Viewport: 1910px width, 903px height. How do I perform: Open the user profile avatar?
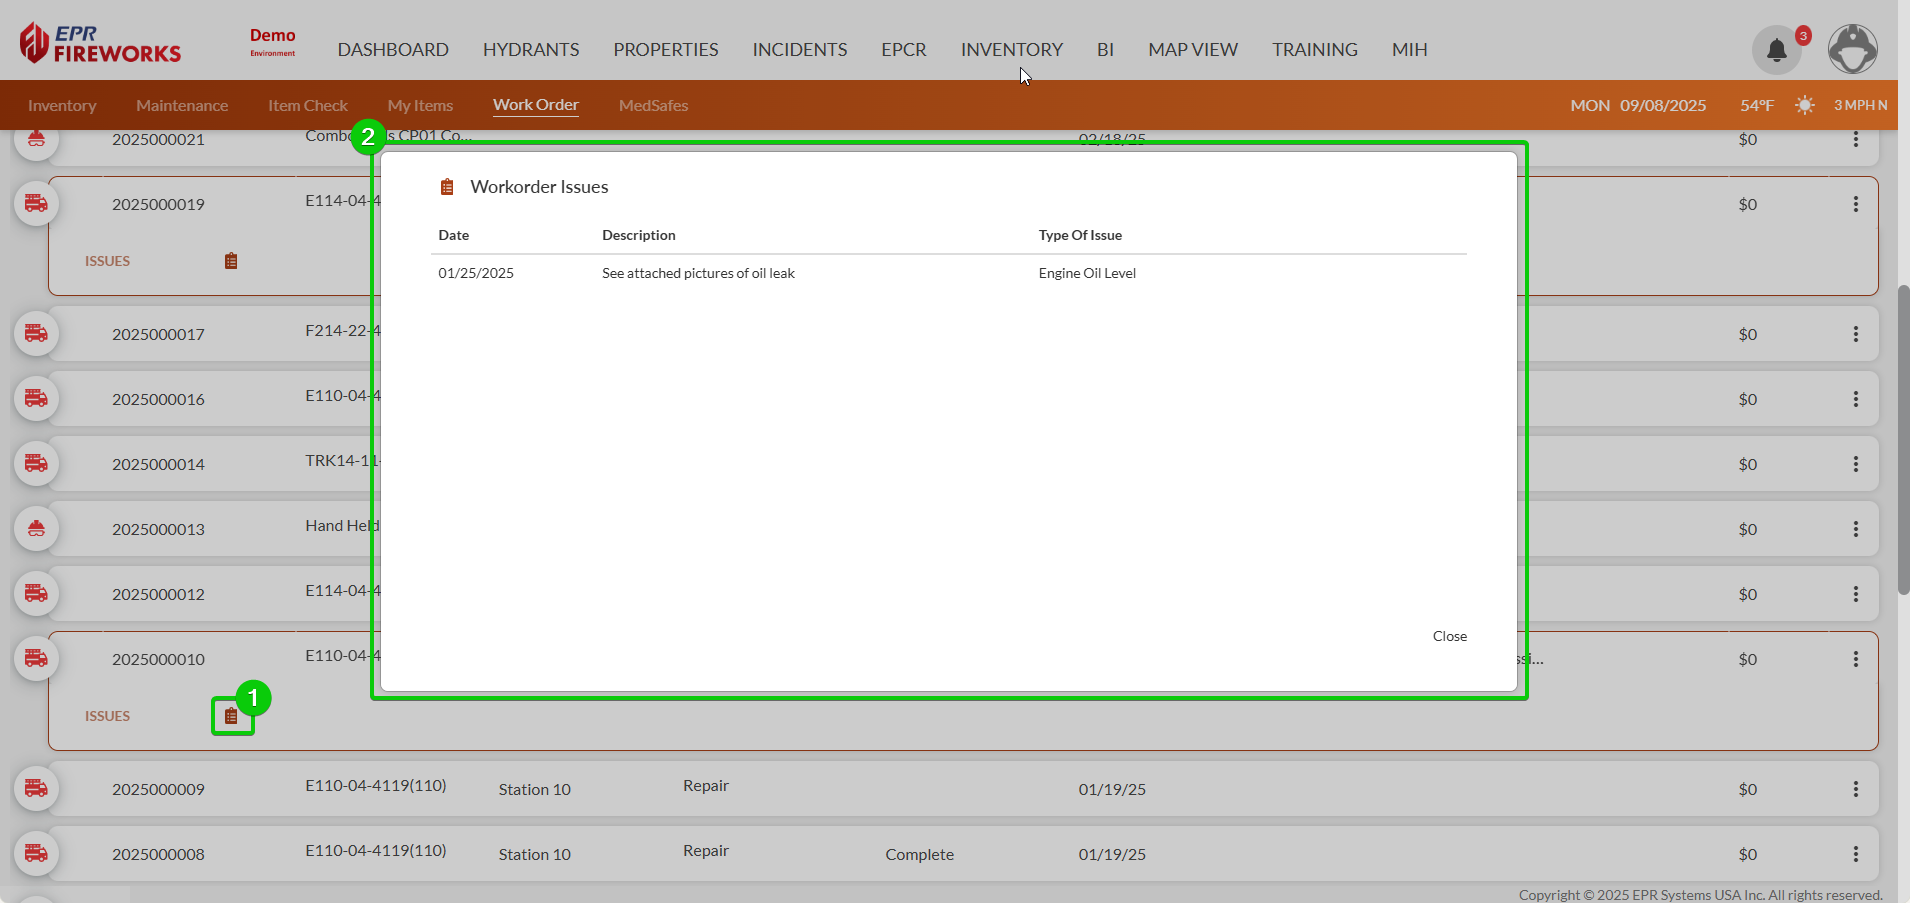1852,49
